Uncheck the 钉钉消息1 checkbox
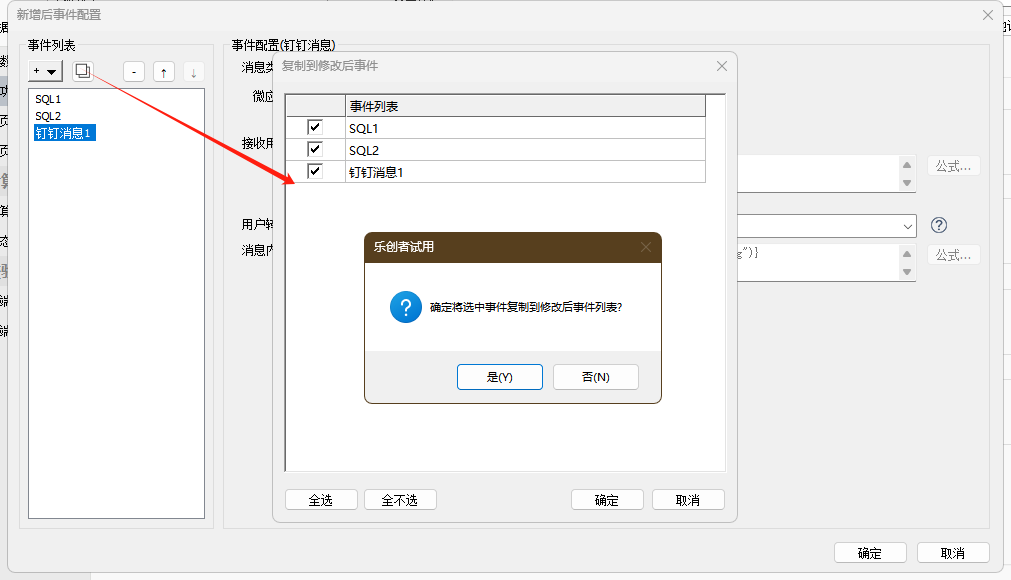 (x=315, y=172)
